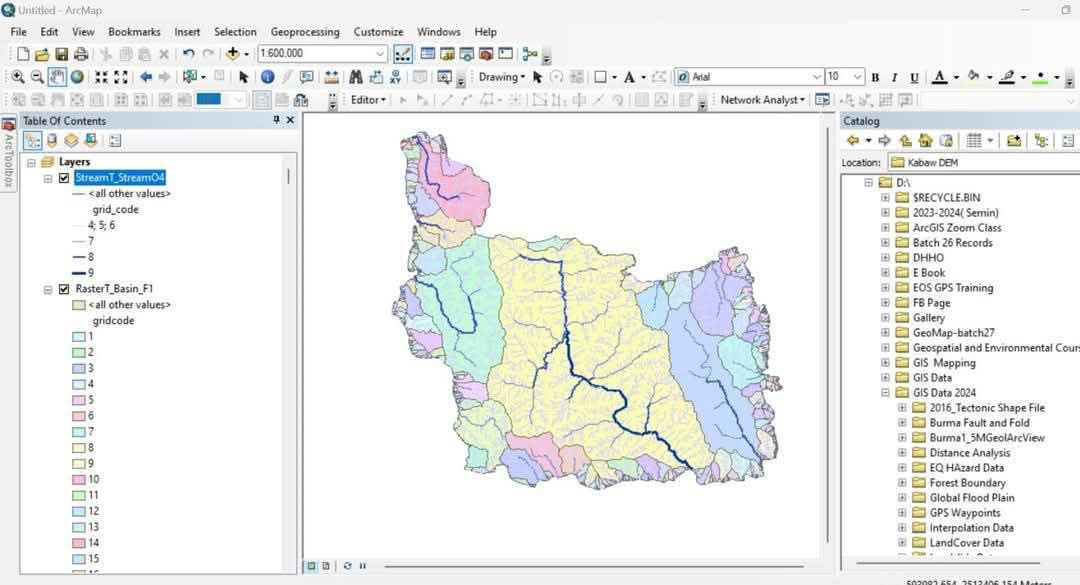The height and width of the screenshot is (585, 1080).
Task: Select the Pan hand tool
Action: [x=57, y=77]
